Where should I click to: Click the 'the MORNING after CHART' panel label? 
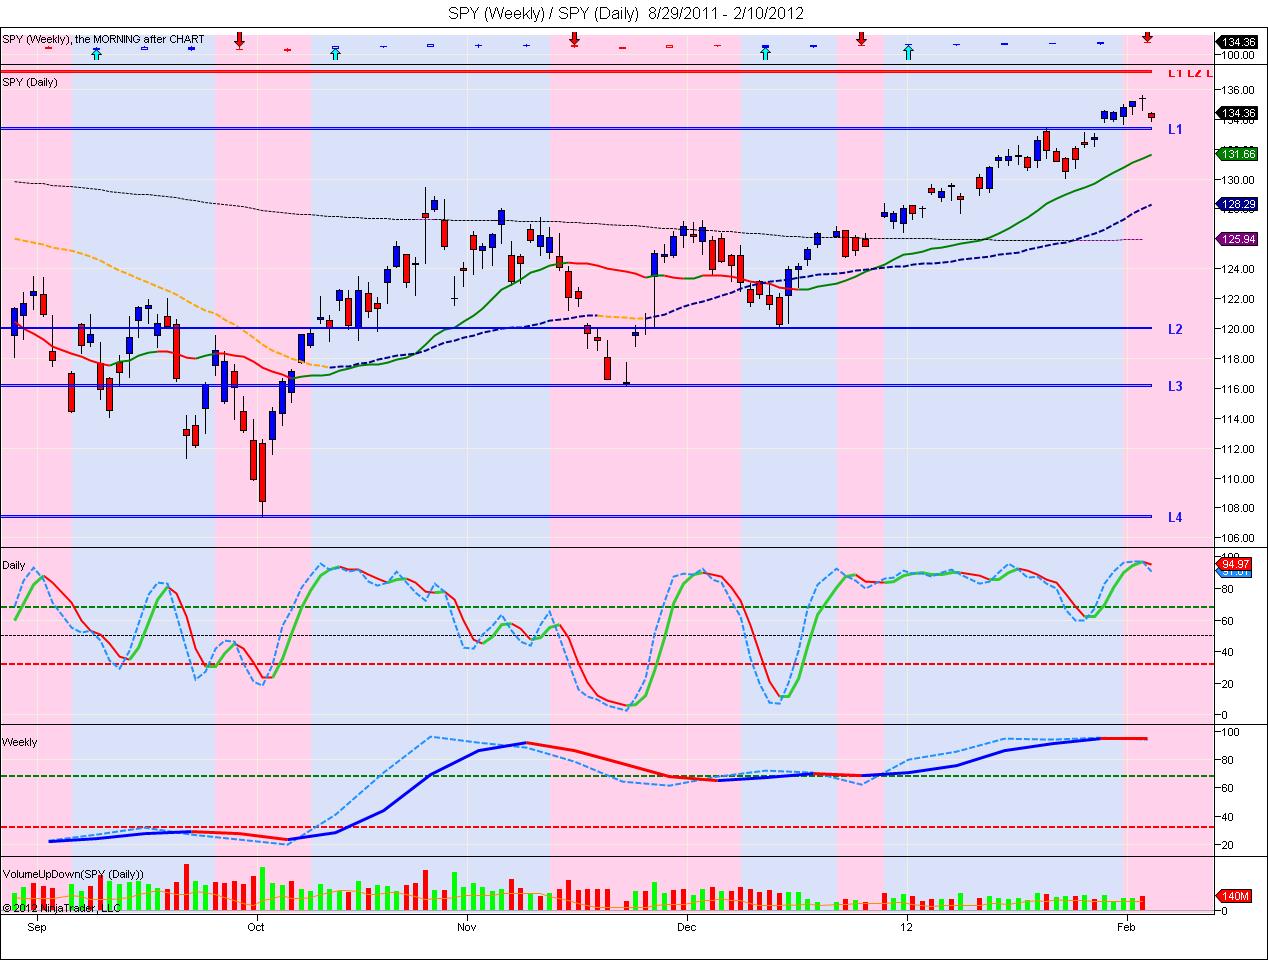point(139,40)
